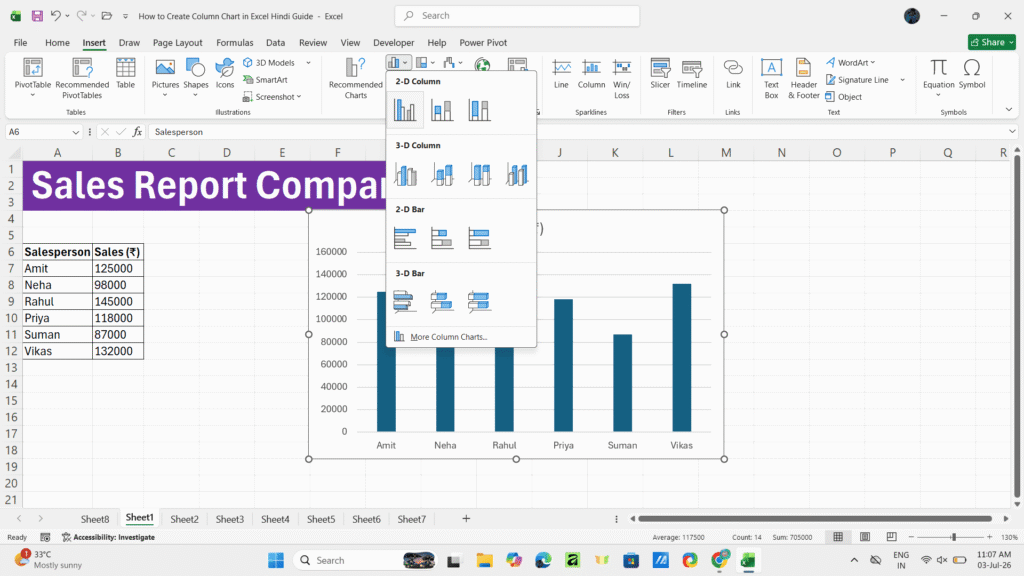The width and height of the screenshot is (1024, 576).
Task: Switch to Page Layout view in status bar
Action: 865,537
